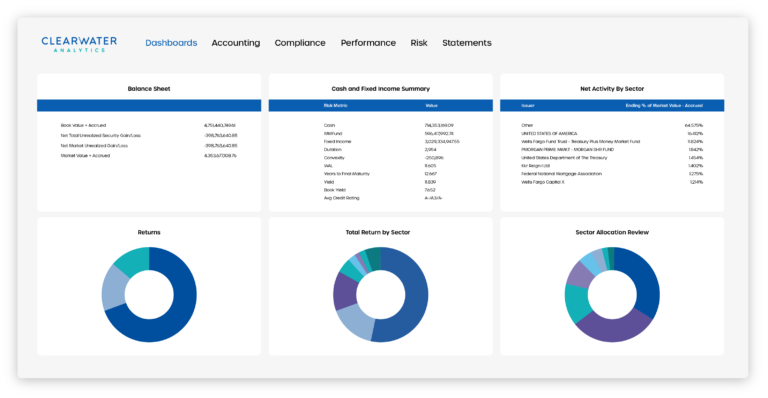Click the Risk Metric column header
The height and width of the screenshot is (398, 768).
tap(336, 105)
